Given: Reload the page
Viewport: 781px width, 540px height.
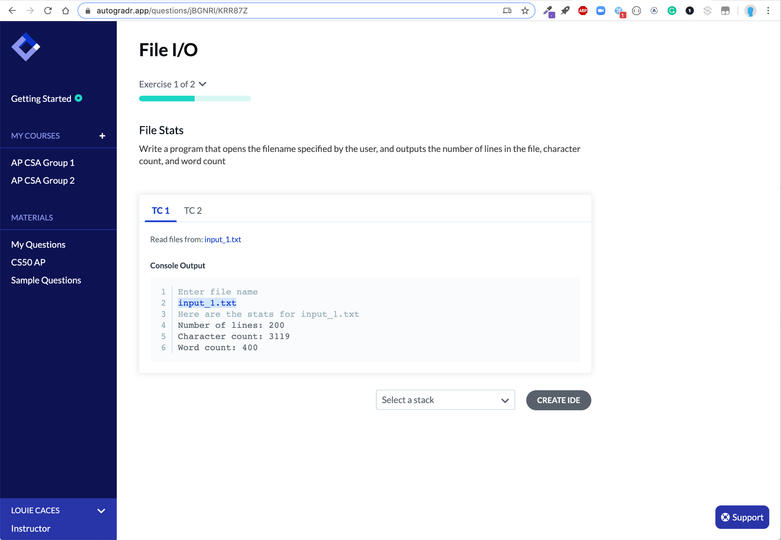Looking at the screenshot, I should click(x=48, y=10).
